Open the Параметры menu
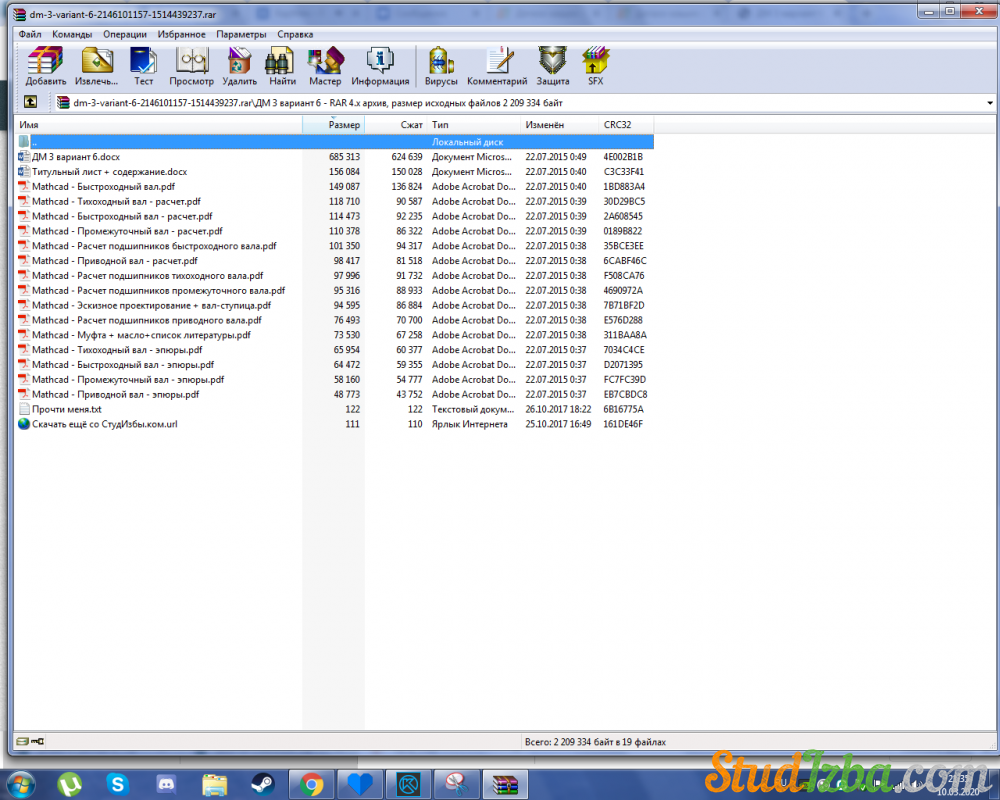The width and height of the screenshot is (1000, 800). 241,34
